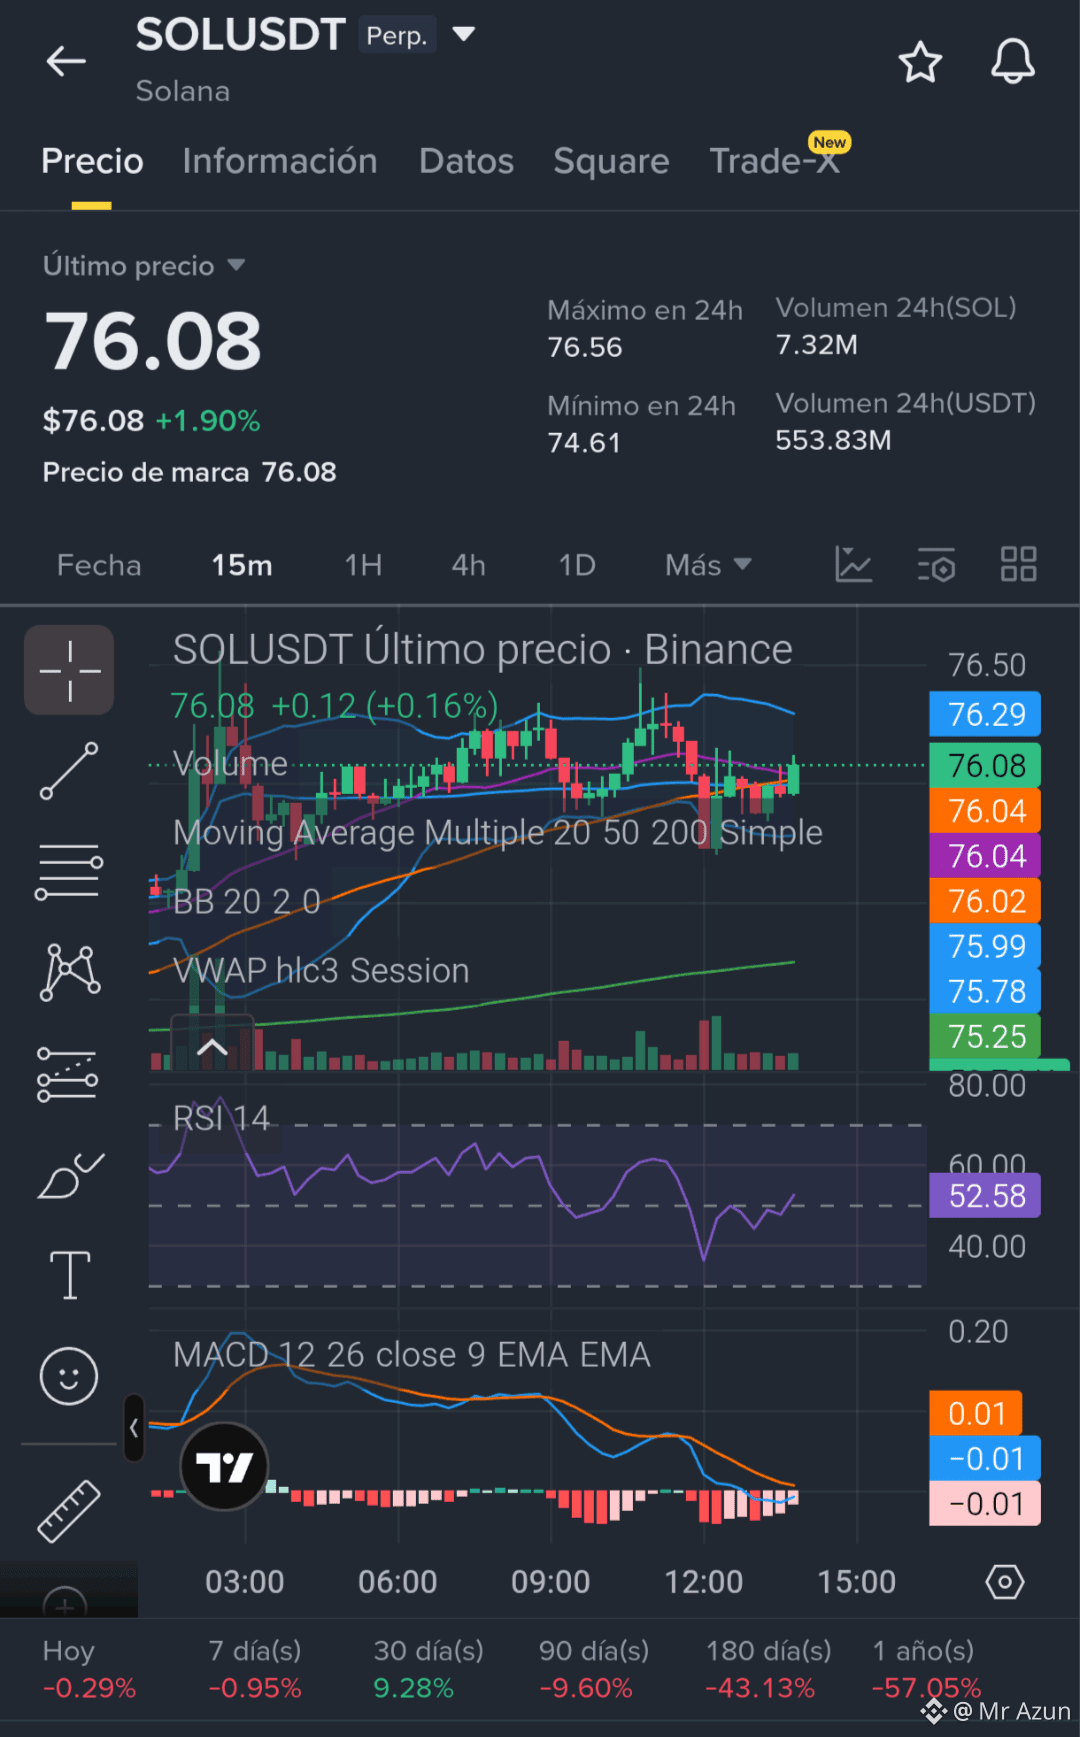Open the Trade-X tab

[774, 161]
